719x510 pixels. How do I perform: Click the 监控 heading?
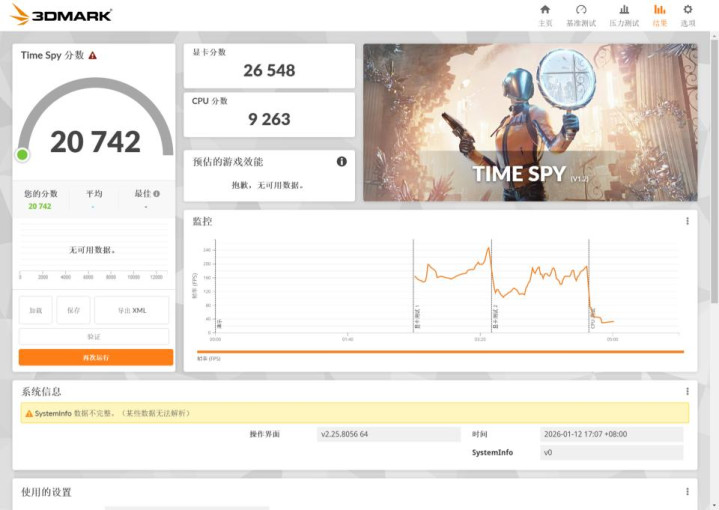point(202,222)
